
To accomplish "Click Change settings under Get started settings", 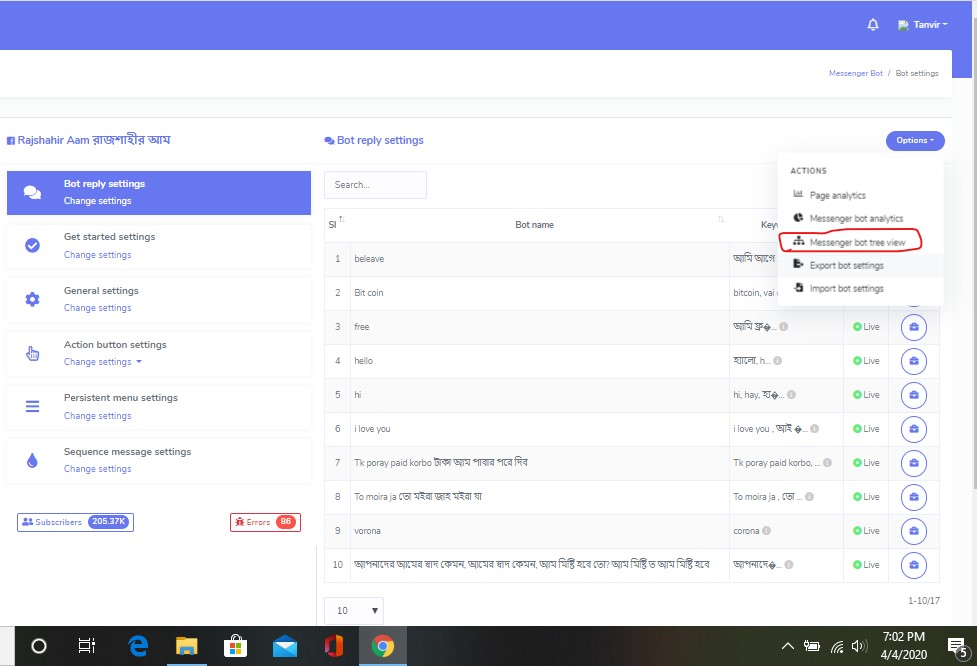I will tap(97, 255).
